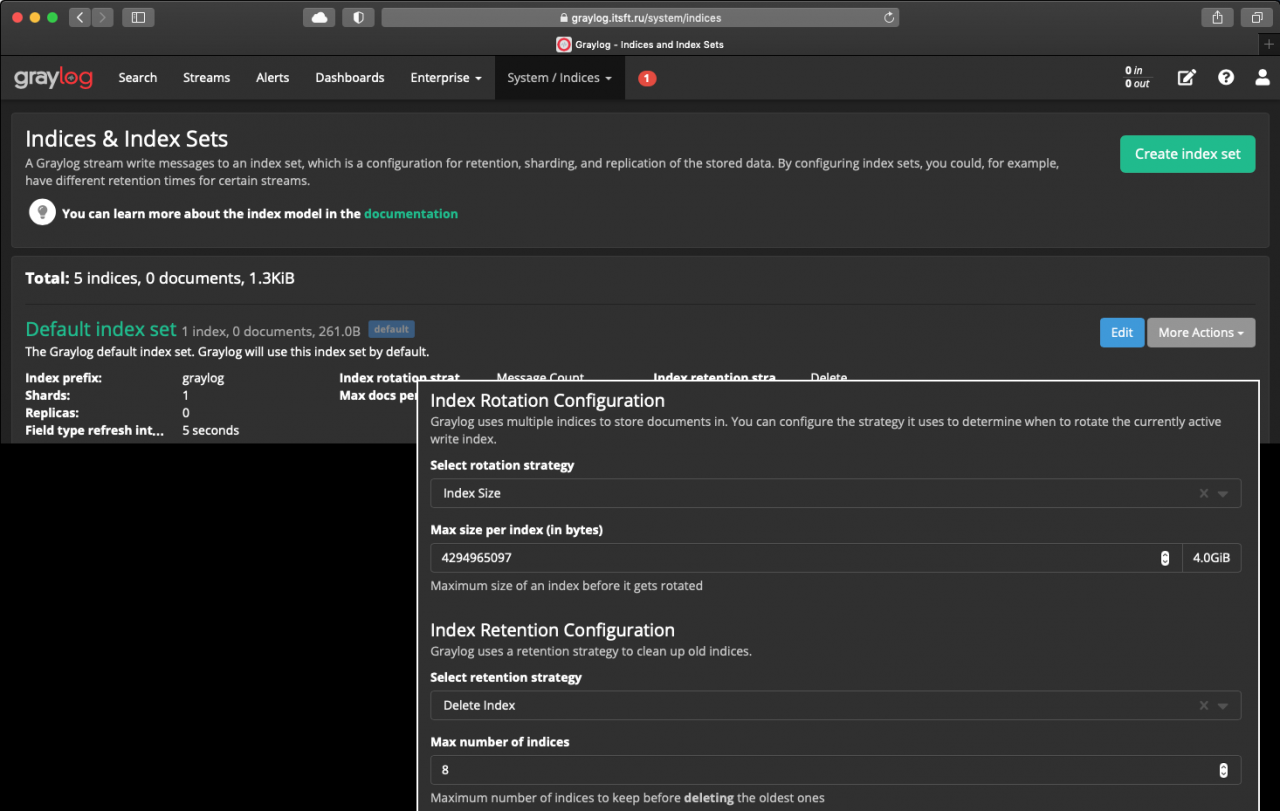Go to Streams
This screenshot has width=1280, height=811.
207,78
